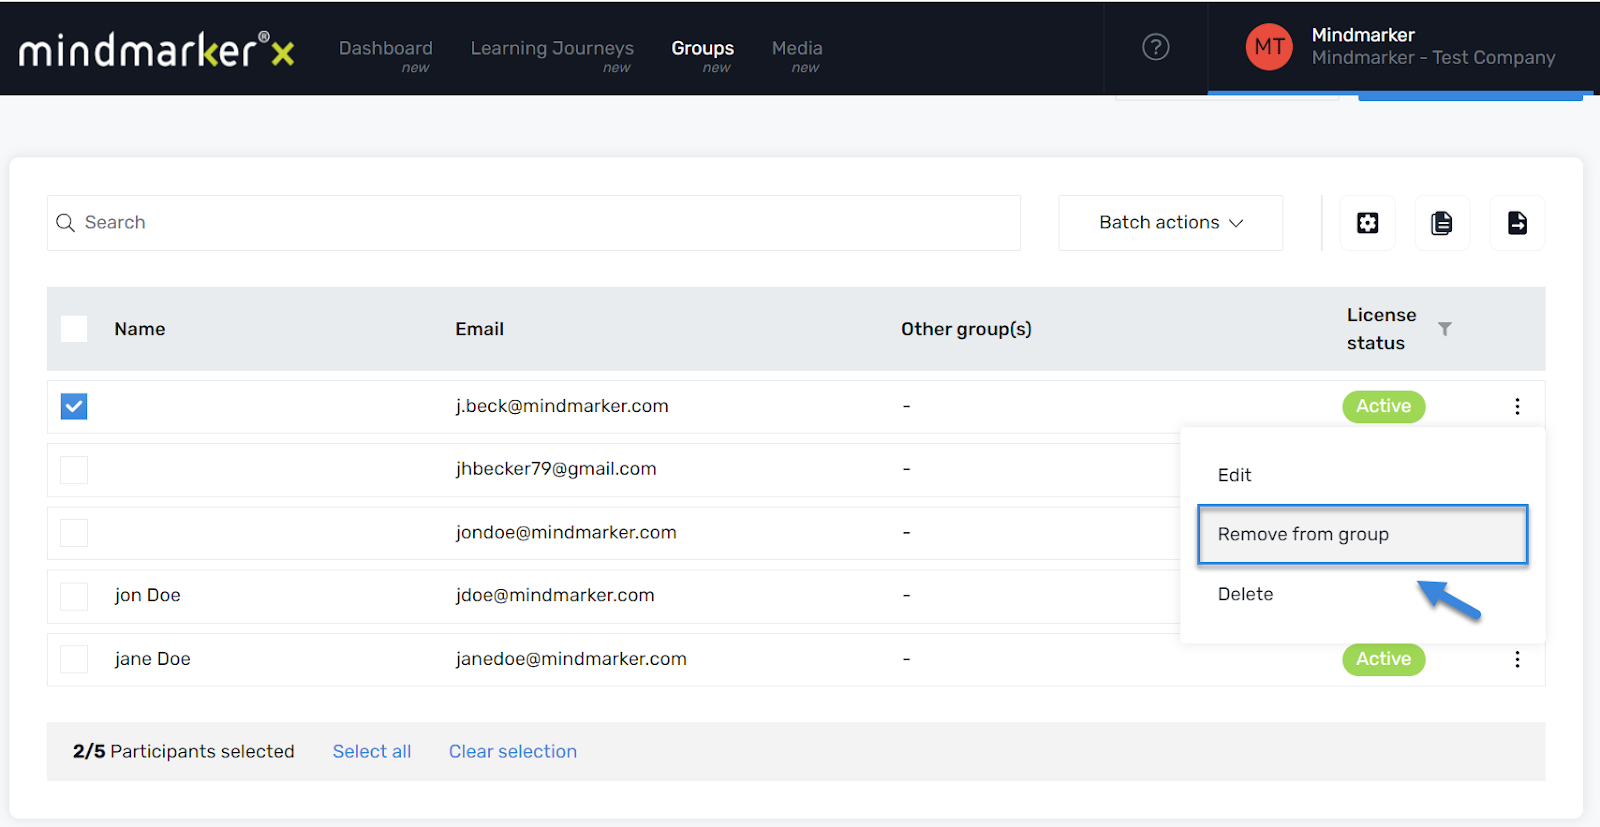Expand the Batch actions dropdown
Viewport: 1600px width, 827px height.
tap(1170, 223)
